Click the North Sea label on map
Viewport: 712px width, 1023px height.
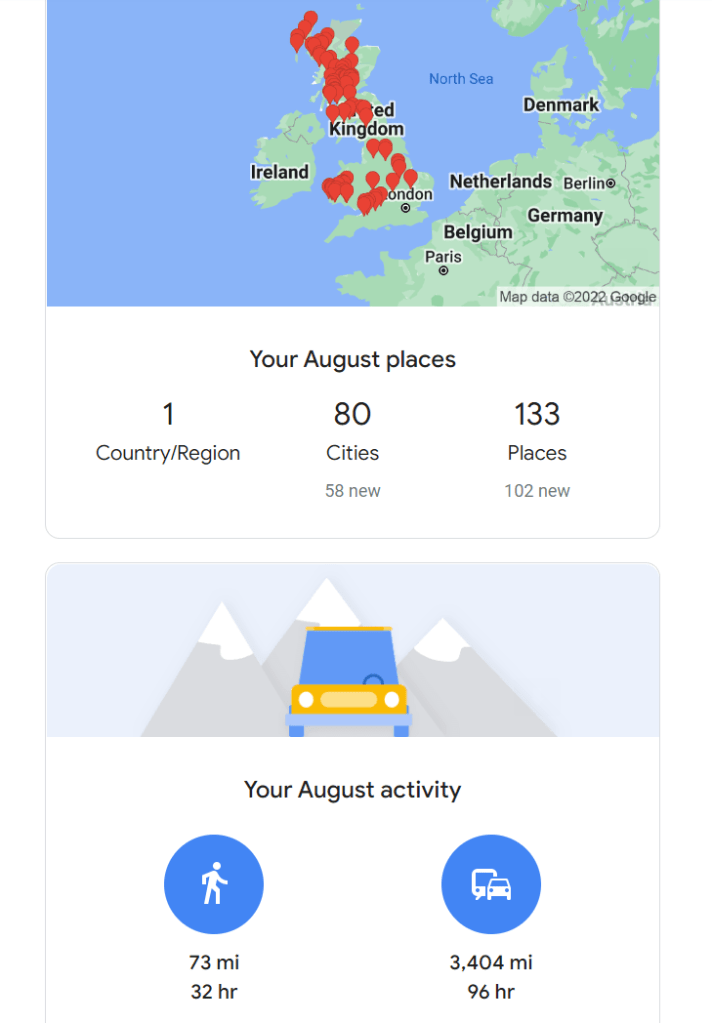[461, 79]
